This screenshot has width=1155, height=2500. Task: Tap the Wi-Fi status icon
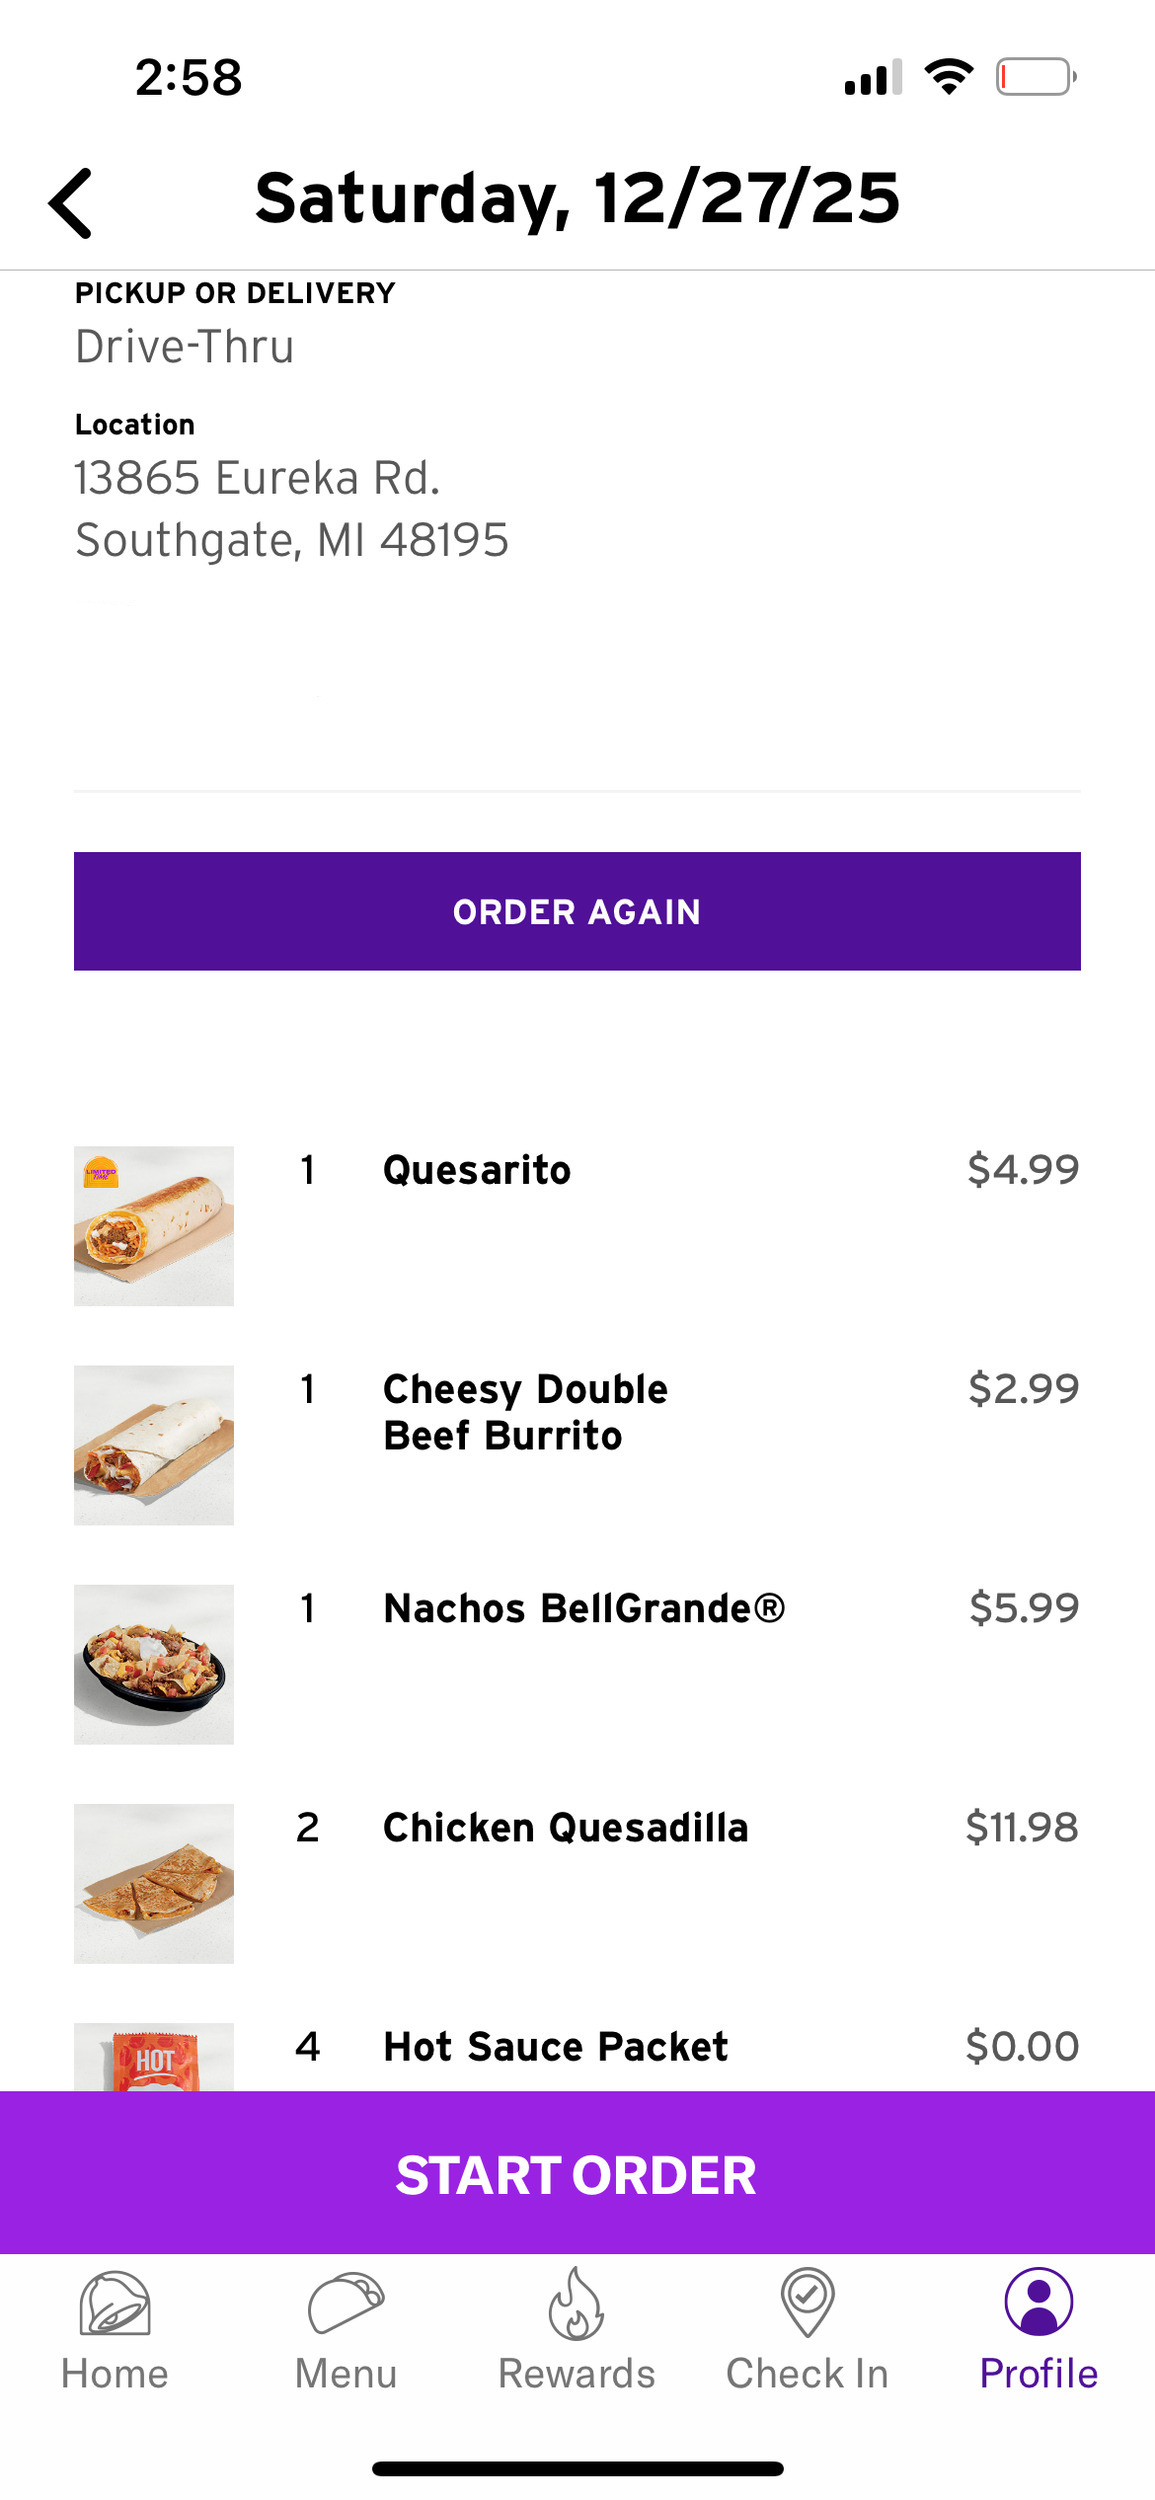pos(949,77)
